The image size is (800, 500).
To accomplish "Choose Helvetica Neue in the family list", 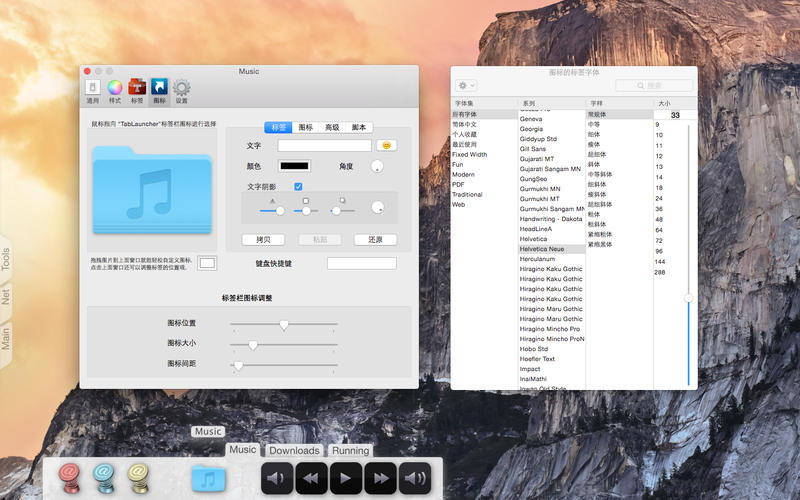I will pyautogui.click(x=552, y=249).
